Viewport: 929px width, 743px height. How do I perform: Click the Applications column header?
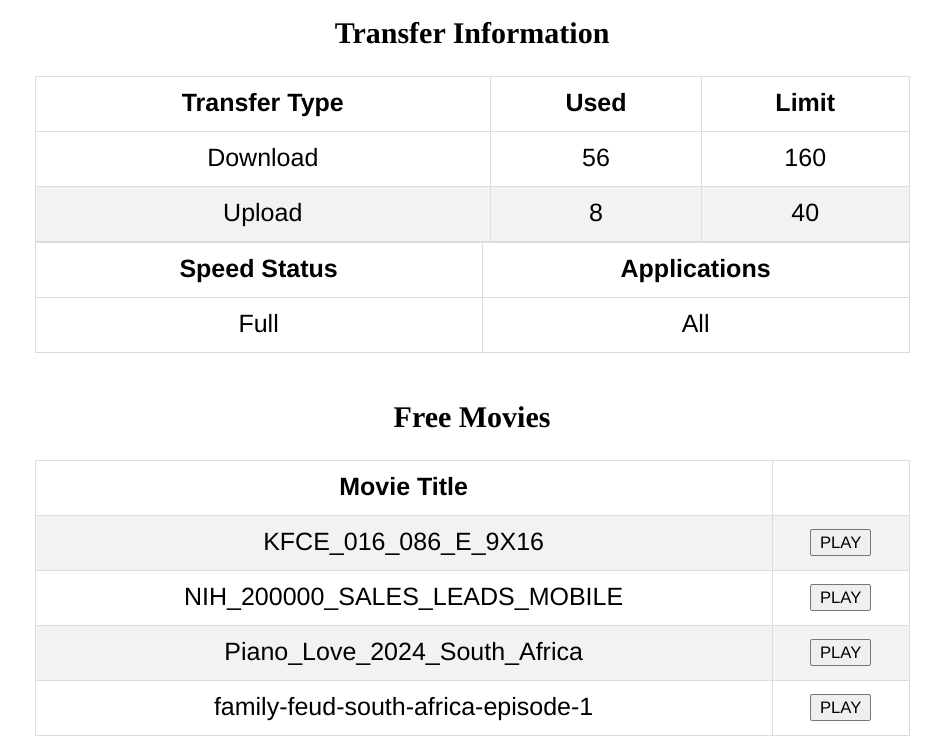[695, 269]
